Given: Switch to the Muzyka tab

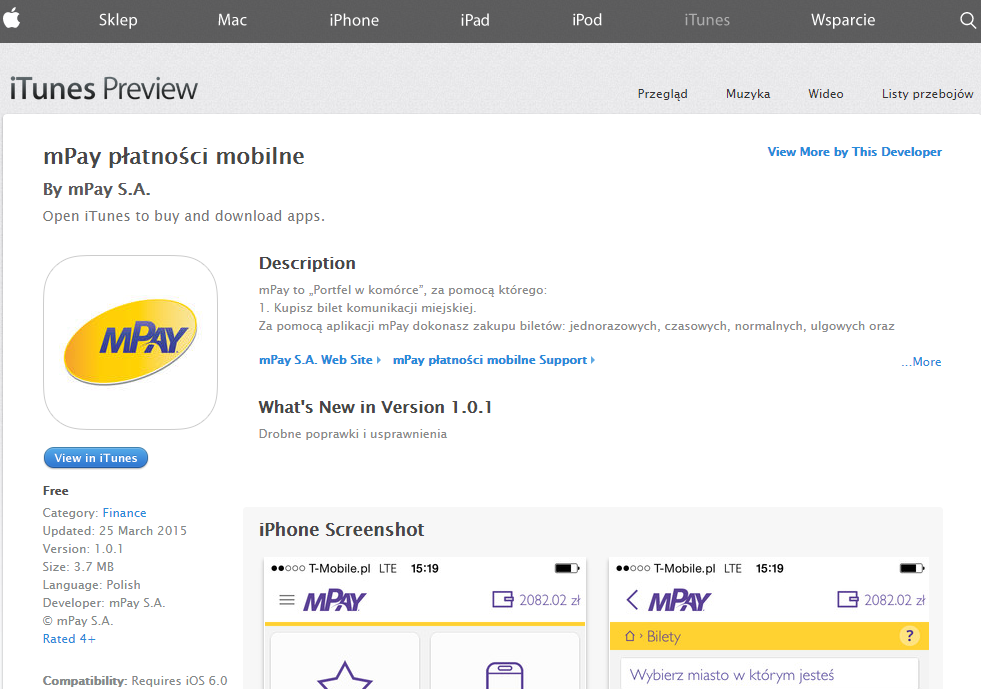Looking at the screenshot, I should coord(748,94).
